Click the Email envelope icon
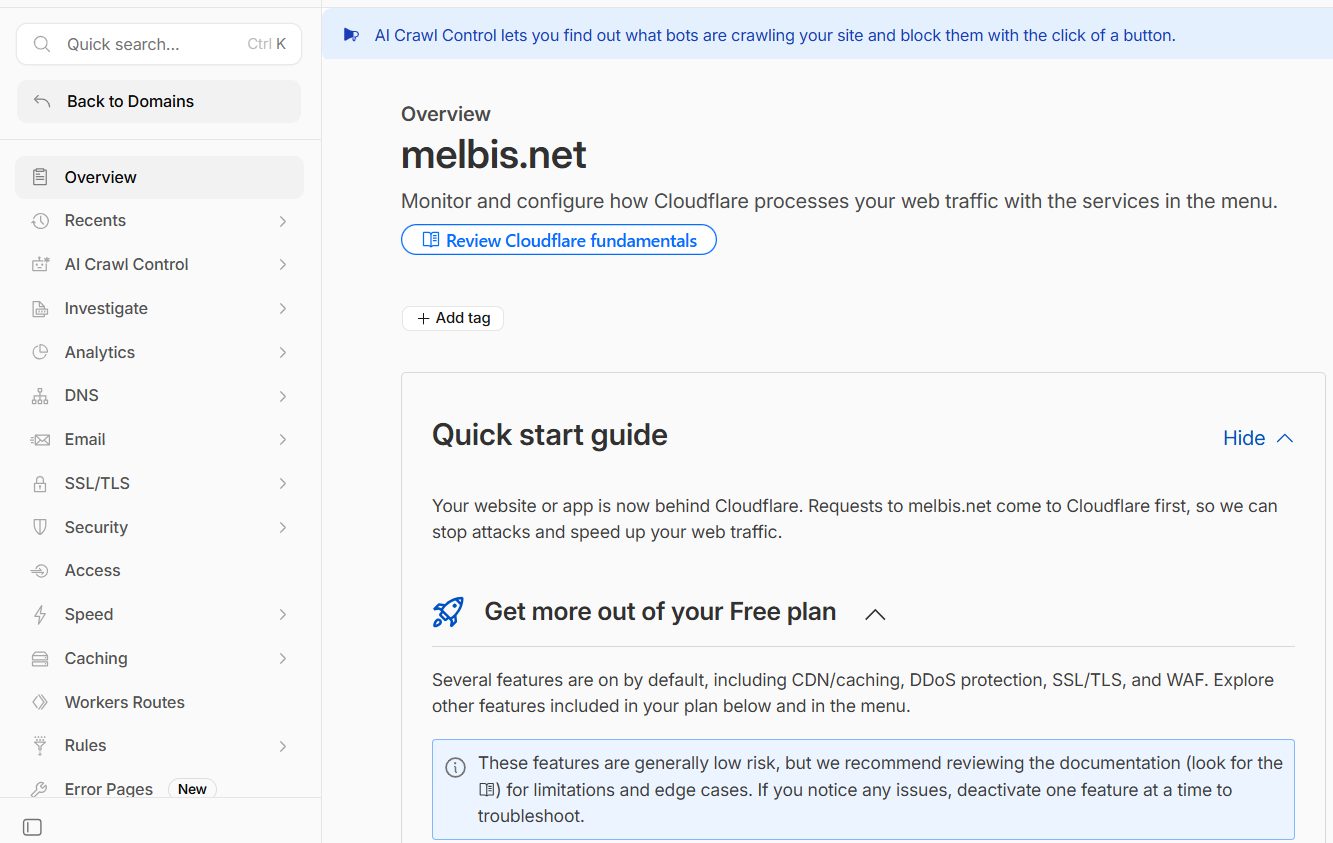The width and height of the screenshot is (1333, 843). click(x=40, y=440)
